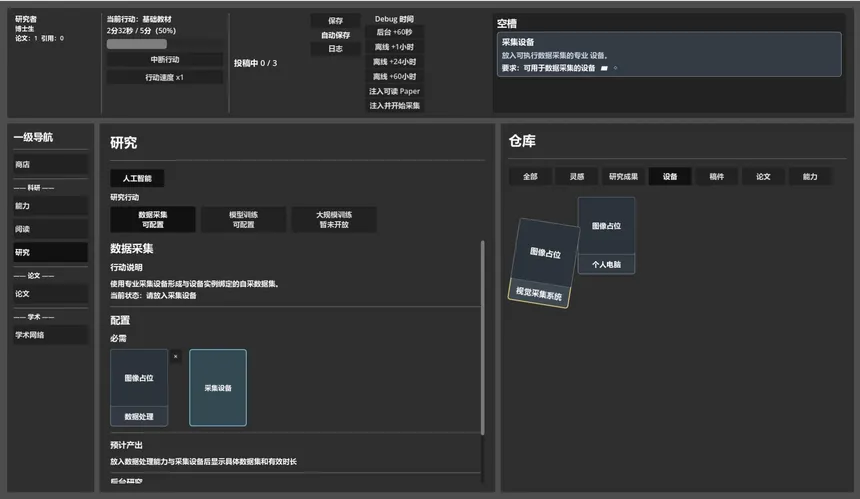
Task: Open 论文 in the left navigation
Action: [x=50, y=294]
